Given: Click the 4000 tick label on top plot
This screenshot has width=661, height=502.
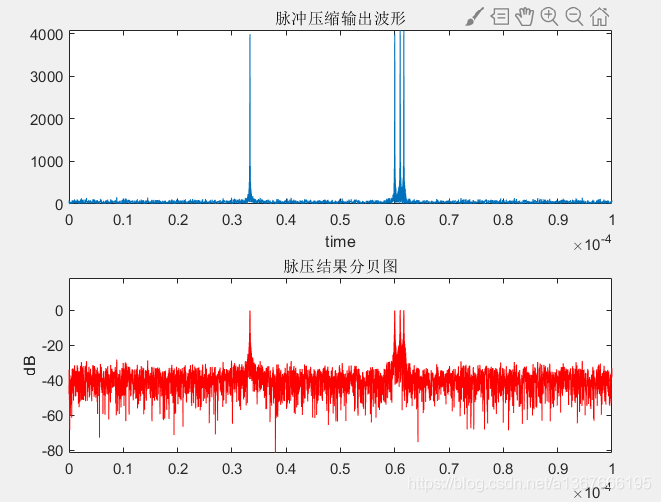Looking at the screenshot, I should pyautogui.click(x=46, y=35).
